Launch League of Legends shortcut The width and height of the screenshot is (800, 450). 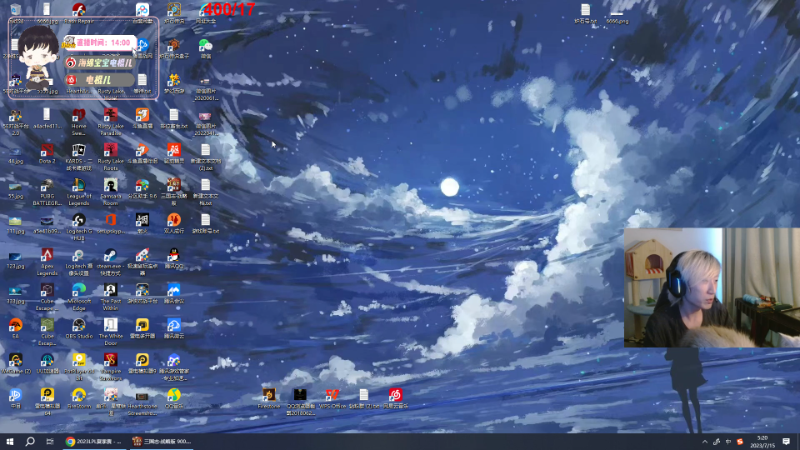79,185
